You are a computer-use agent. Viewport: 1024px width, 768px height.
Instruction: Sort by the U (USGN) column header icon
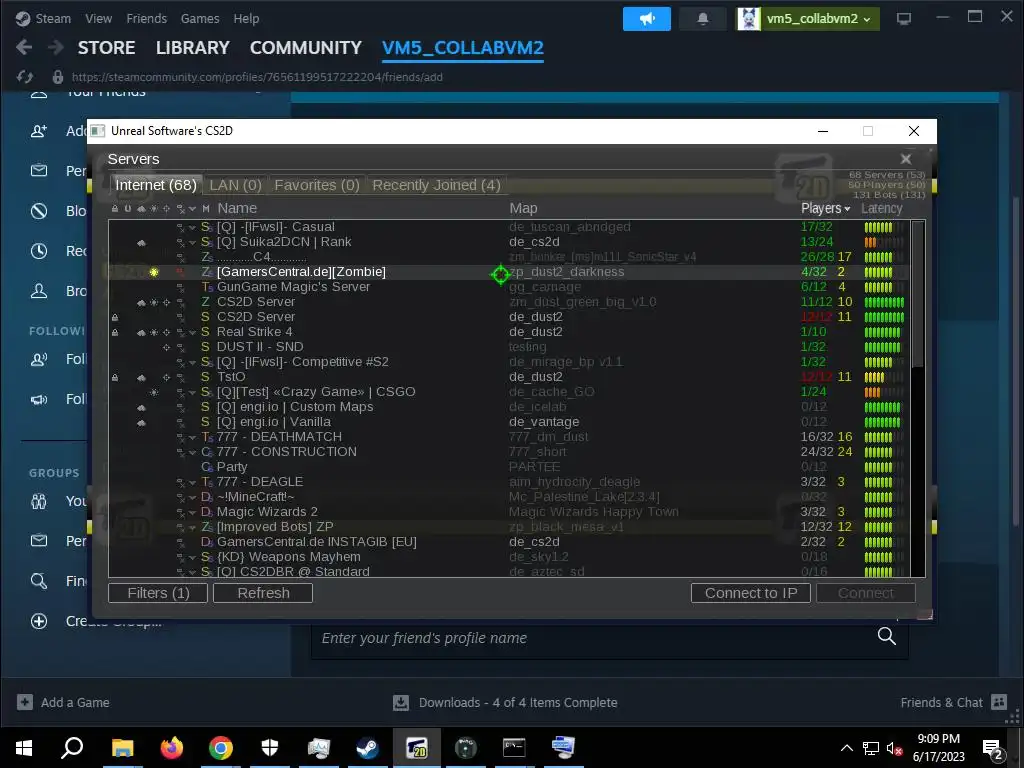coord(128,209)
